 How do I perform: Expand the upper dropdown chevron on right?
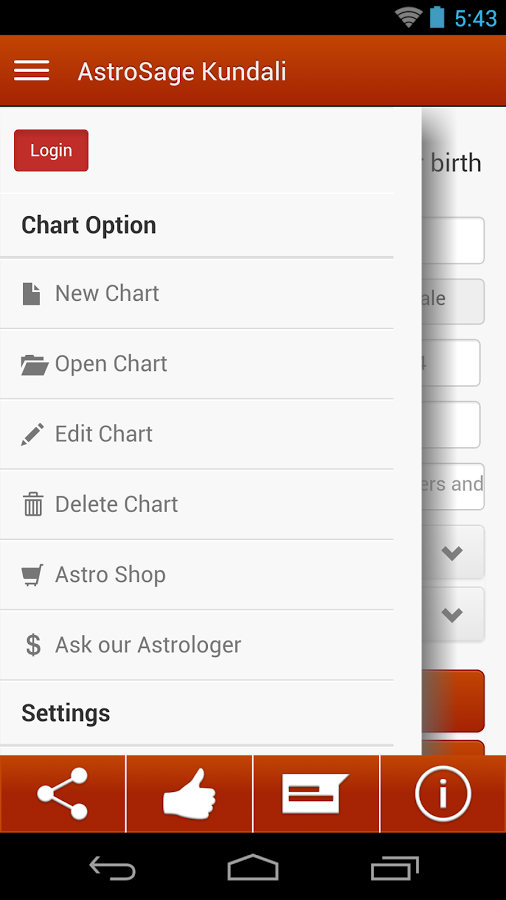[x=452, y=553]
